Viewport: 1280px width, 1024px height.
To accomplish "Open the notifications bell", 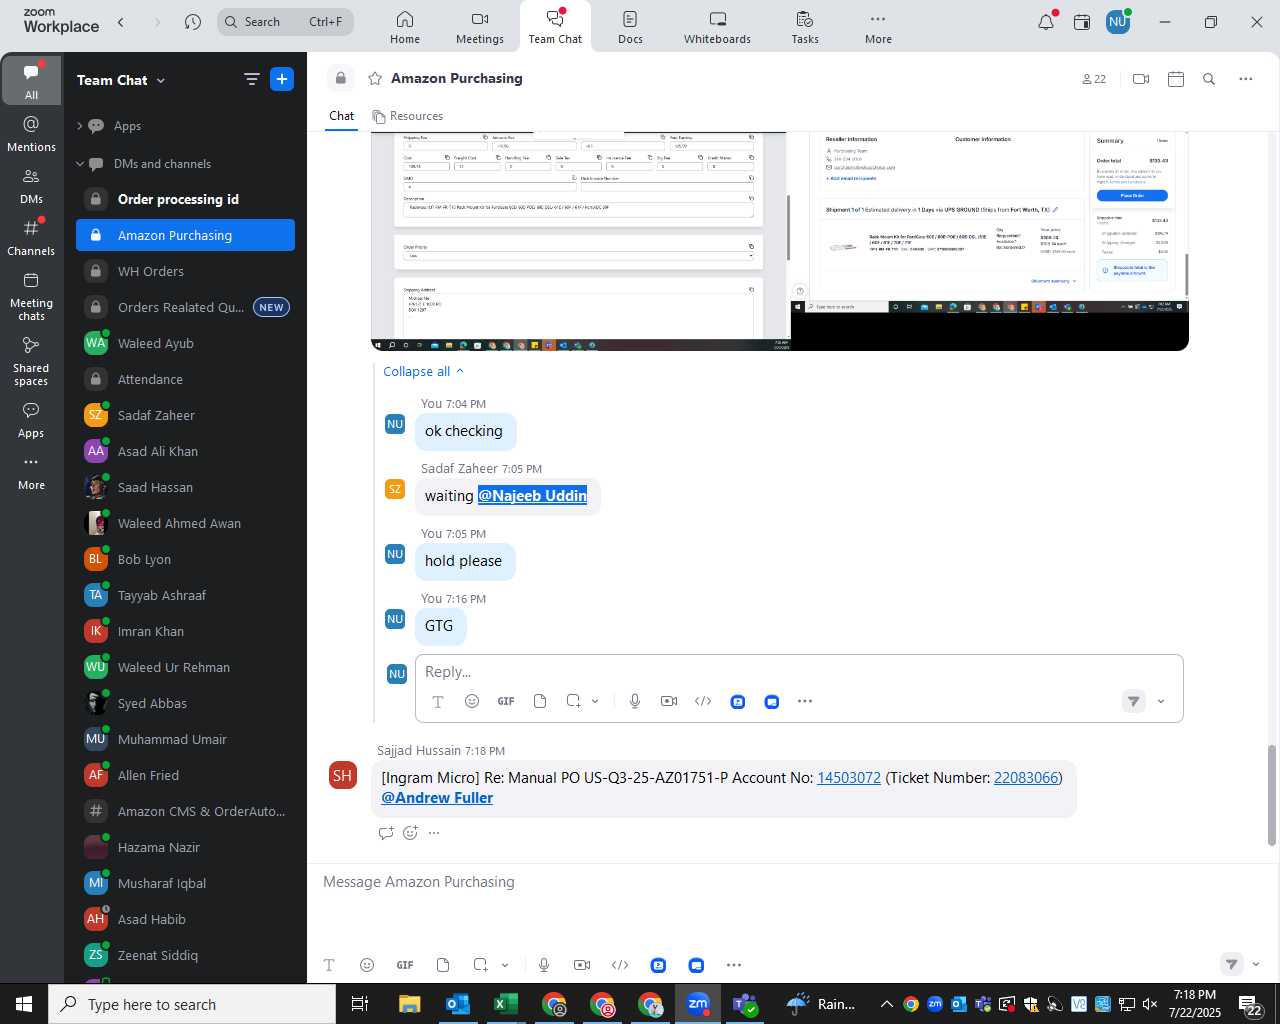I will (x=1046, y=22).
